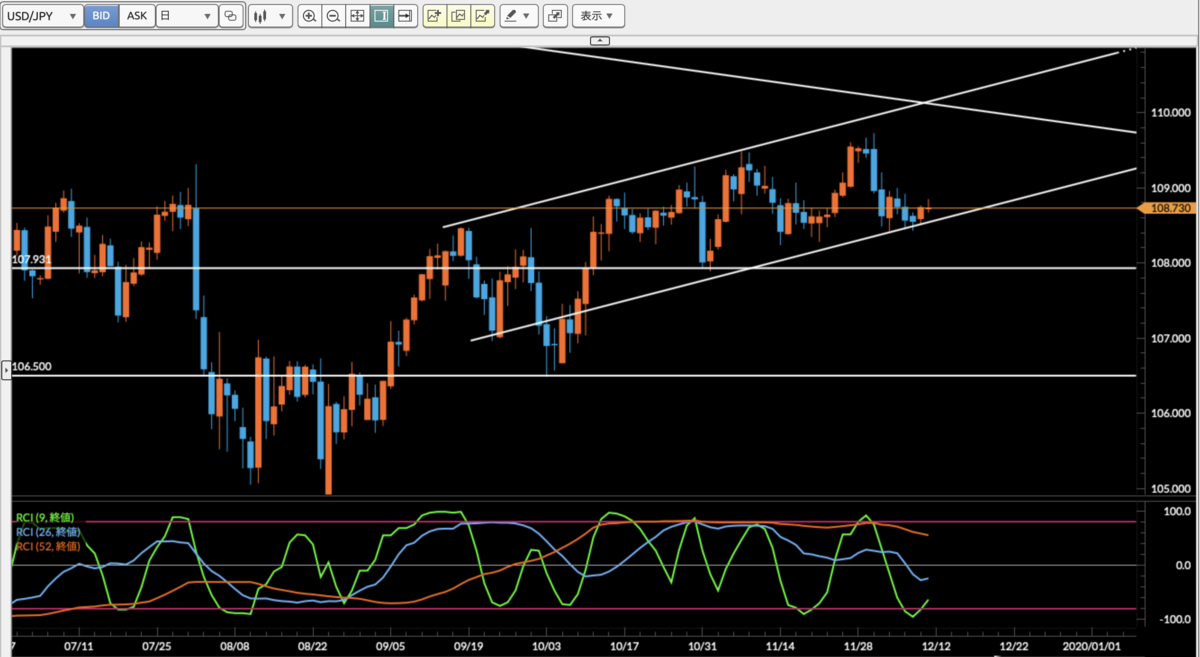Select the 106.500 horizontal line label
The image size is (1200, 657).
[x=31, y=367]
